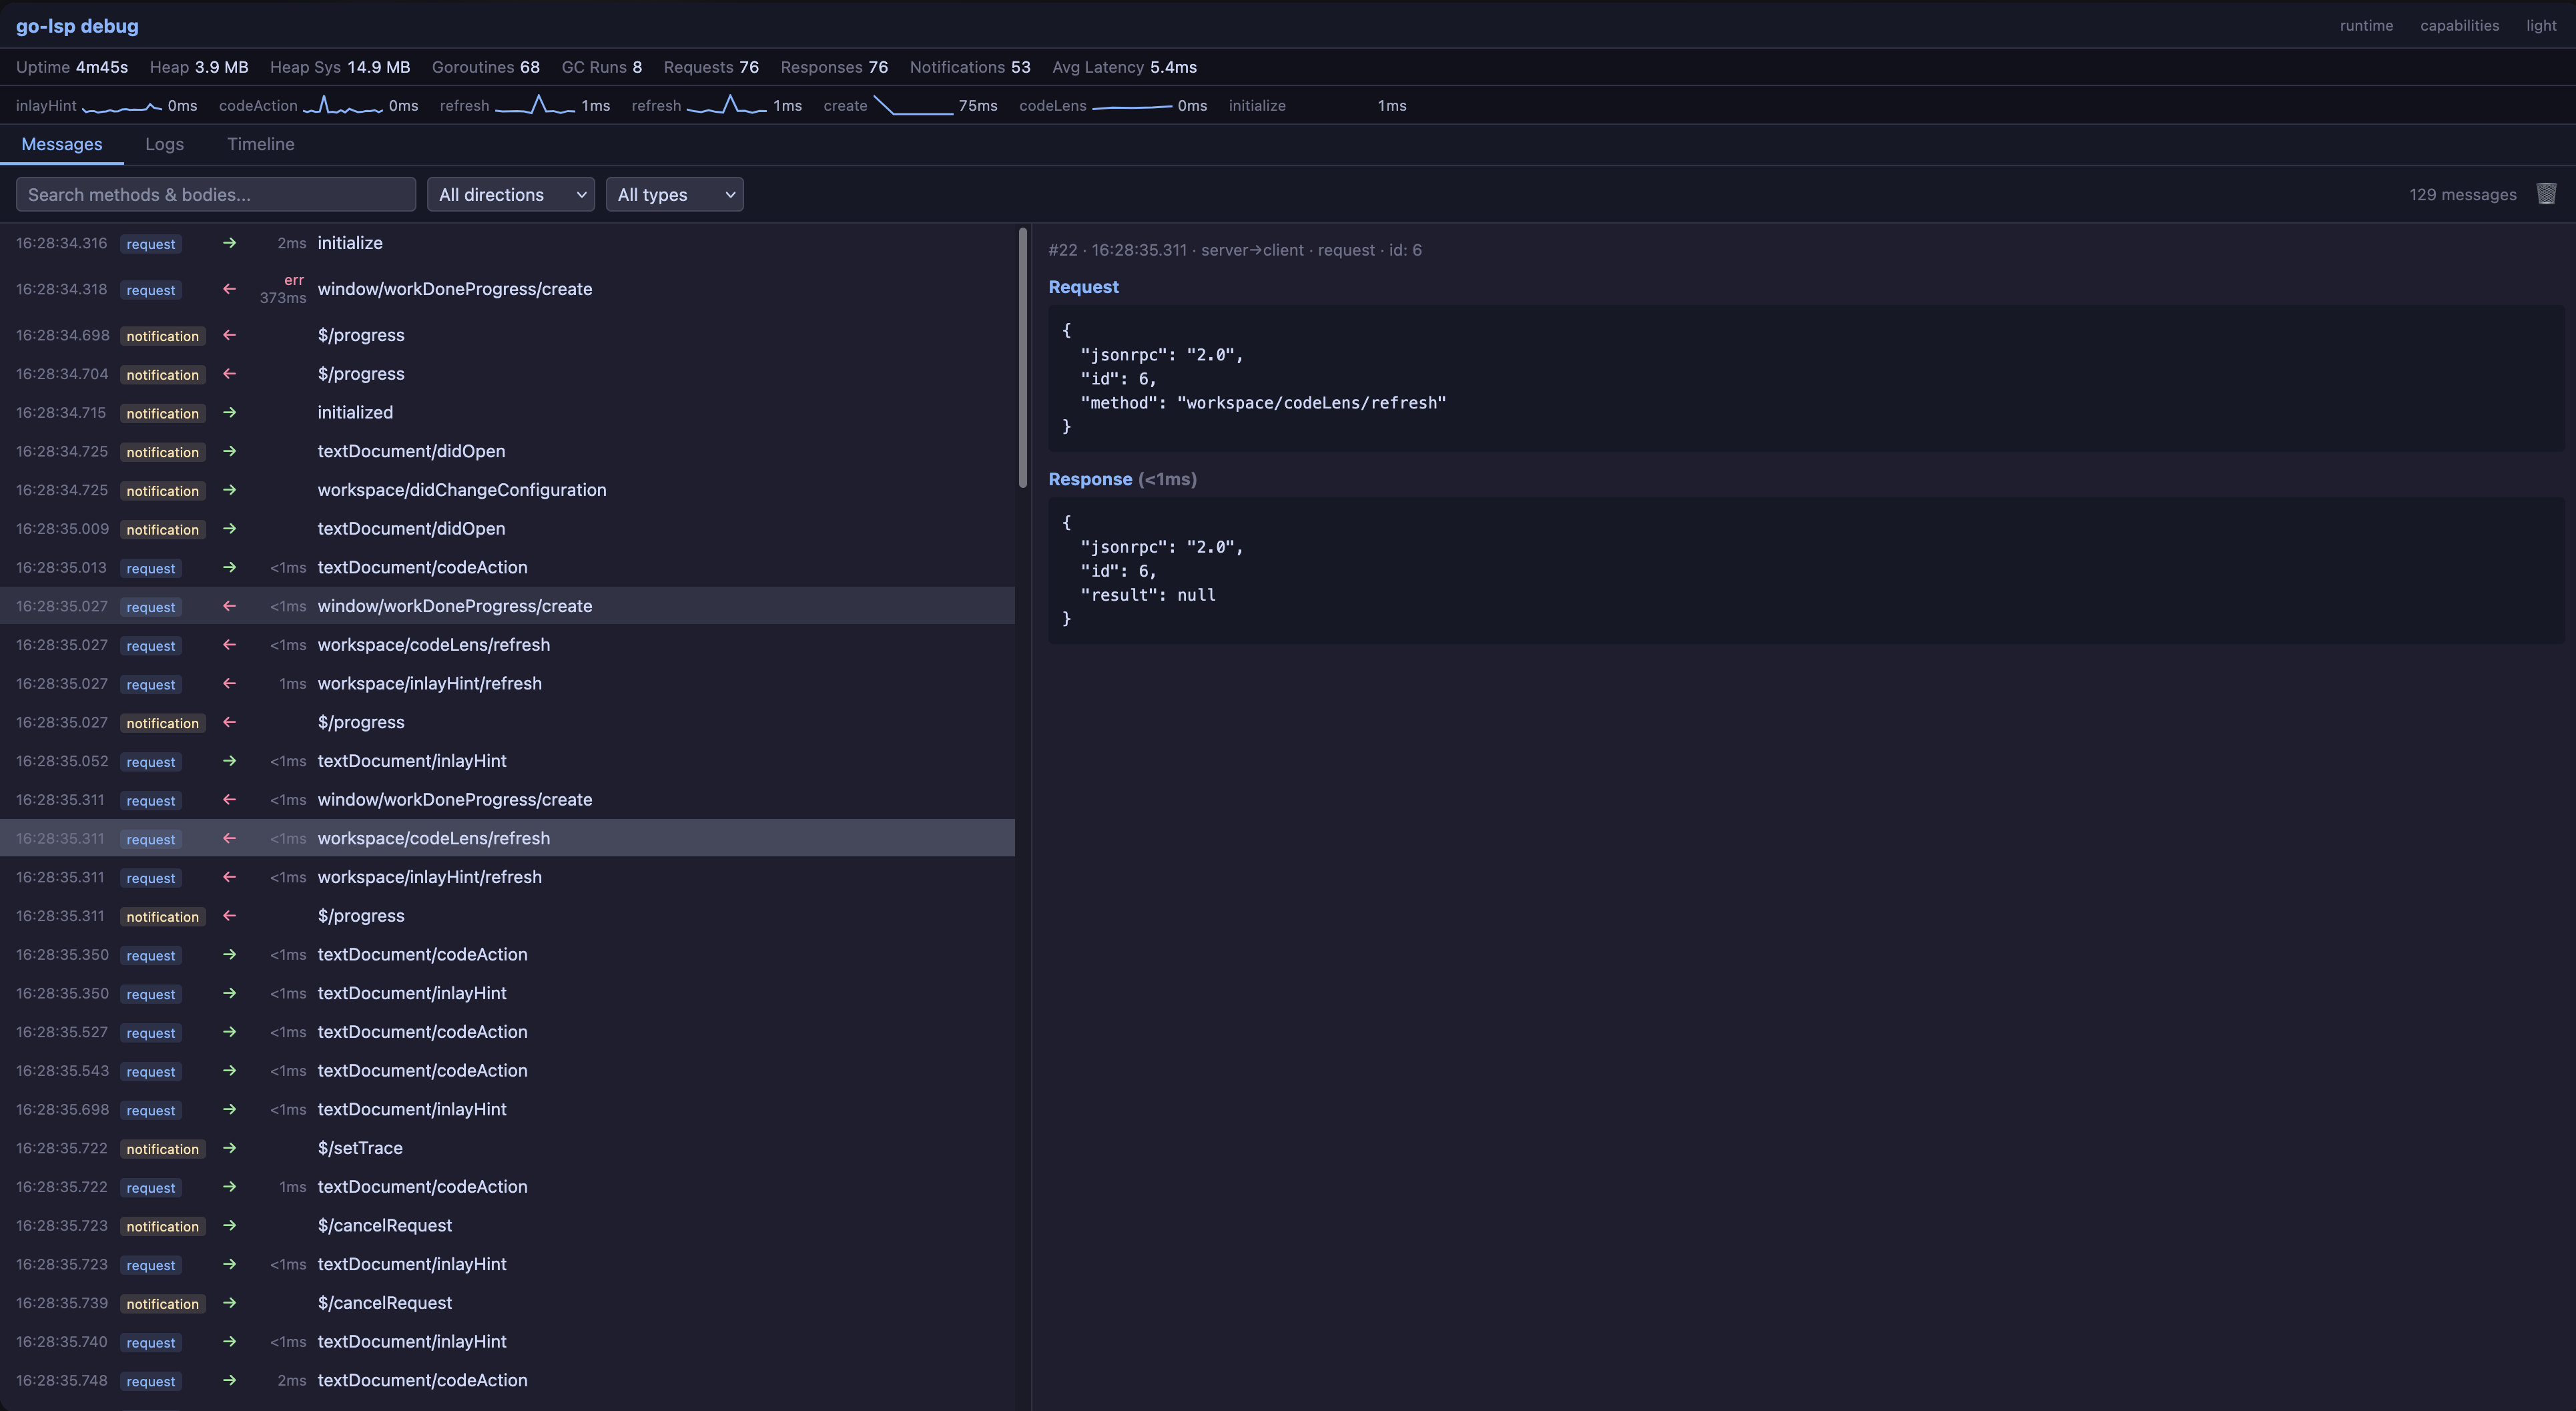Focus the Search methods & bodies field
The width and height of the screenshot is (2576, 1411).
[215, 195]
